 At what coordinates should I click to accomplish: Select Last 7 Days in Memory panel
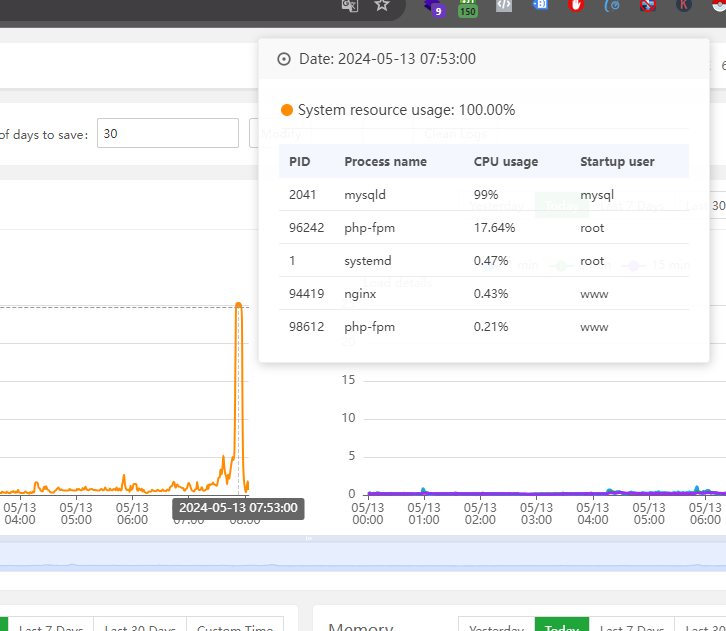[x=632, y=625]
